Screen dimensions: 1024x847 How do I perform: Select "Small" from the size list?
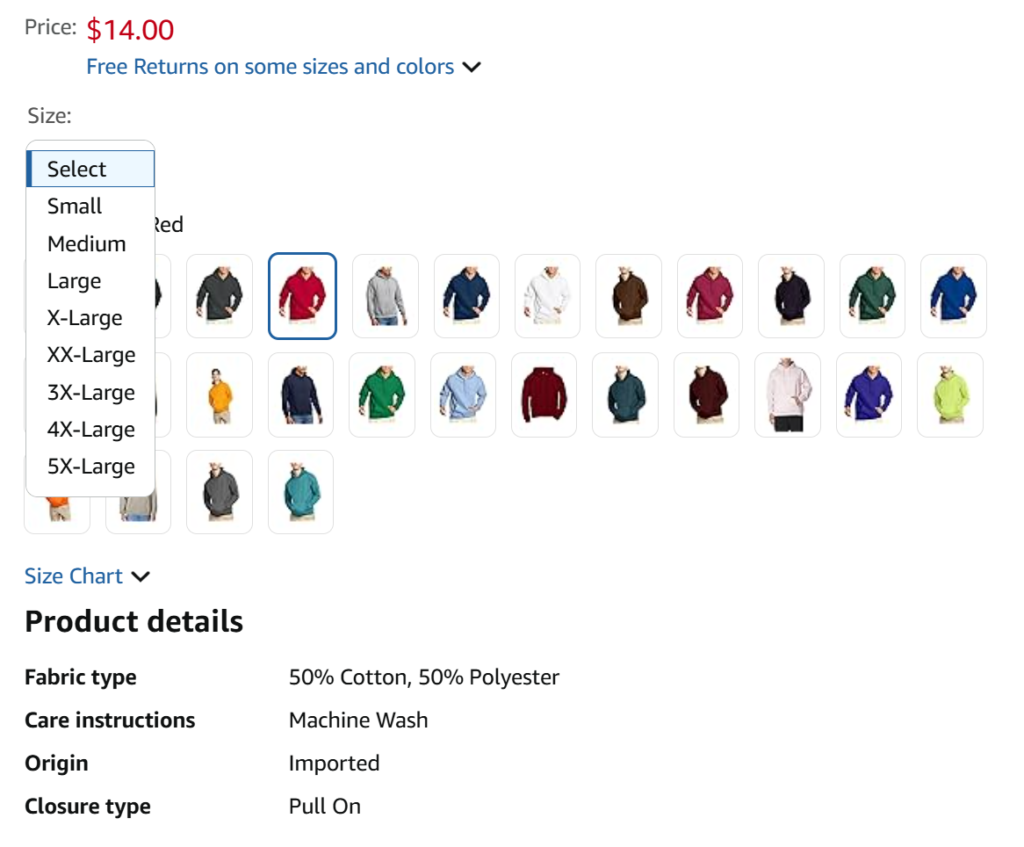point(74,206)
